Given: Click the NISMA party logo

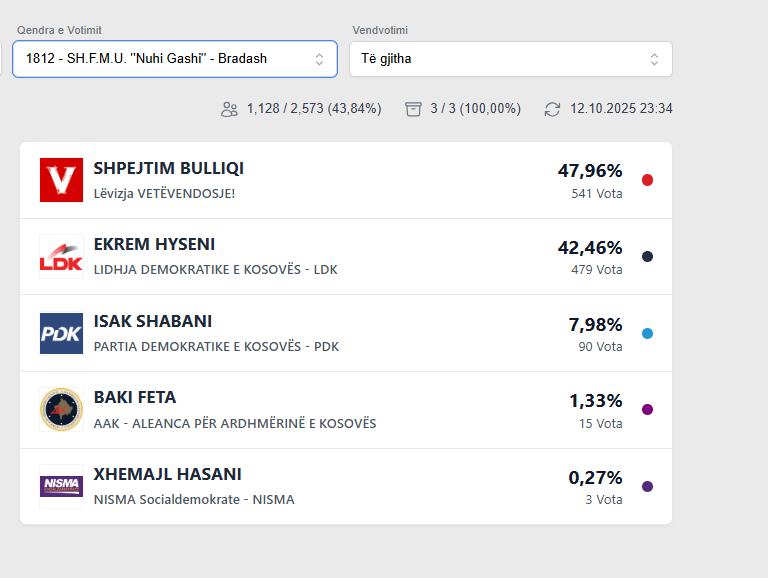Looking at the screenshot, I should (x=61, y=486).
